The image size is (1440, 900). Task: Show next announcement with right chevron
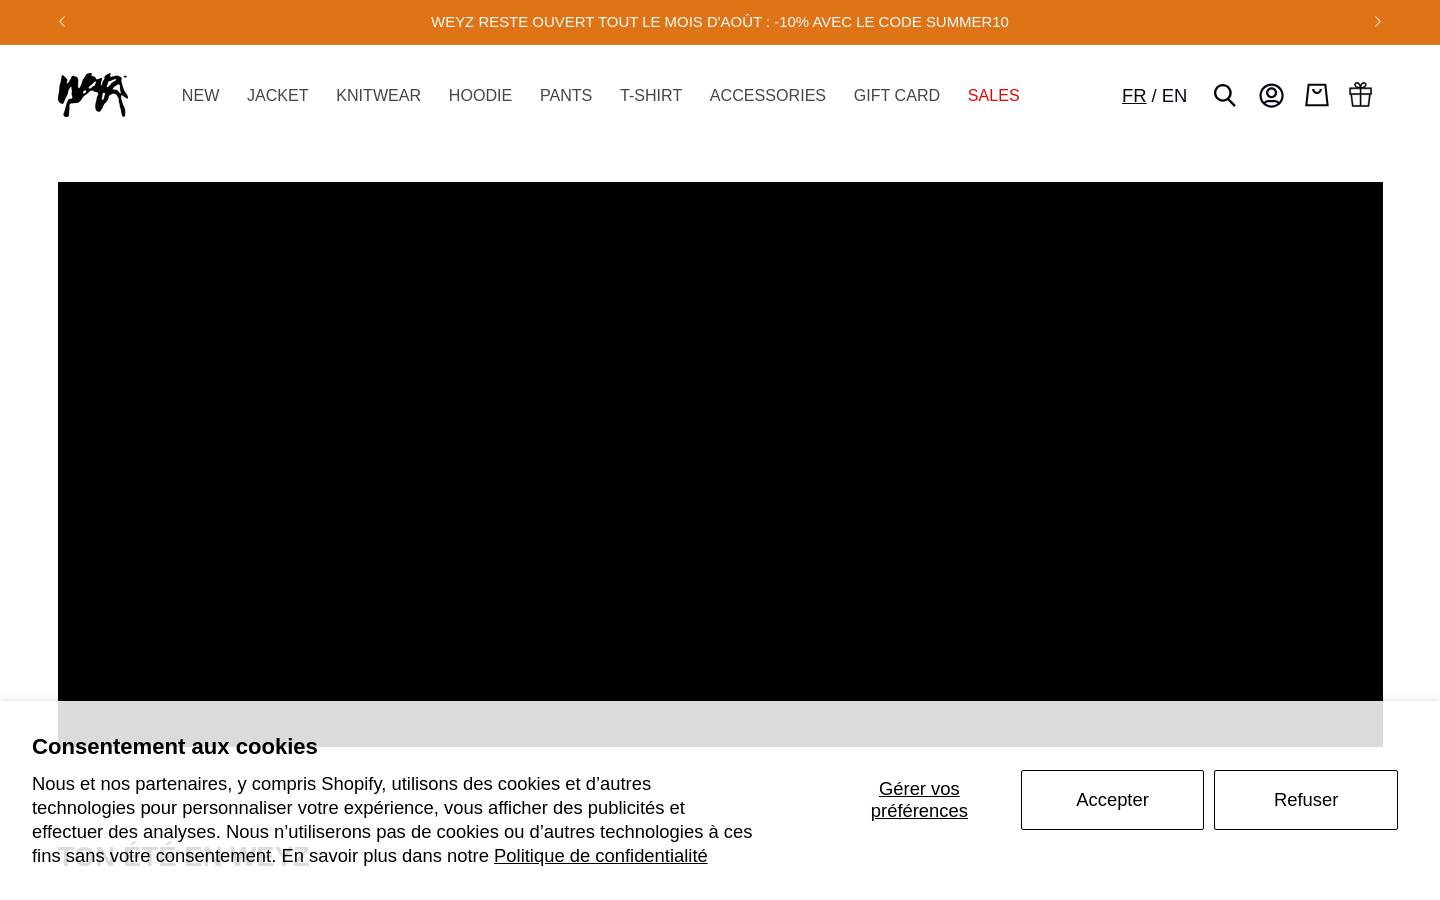click(x=1378, y=21)
